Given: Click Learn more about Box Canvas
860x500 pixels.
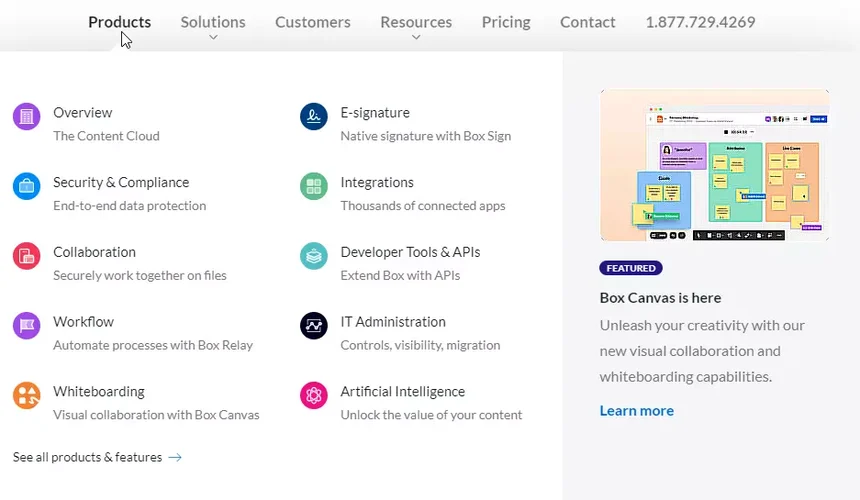Looking at the screenshot, I should tap(637, 411).
